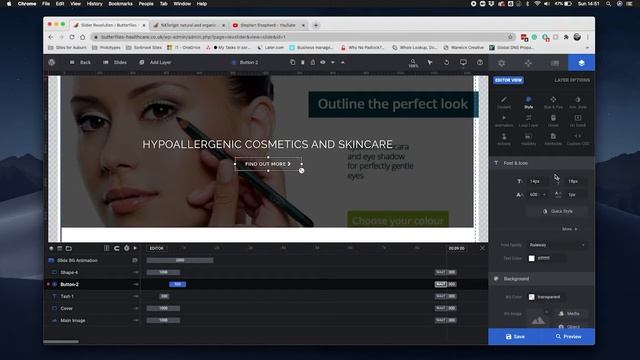Expand More font options

click(569, 229)
